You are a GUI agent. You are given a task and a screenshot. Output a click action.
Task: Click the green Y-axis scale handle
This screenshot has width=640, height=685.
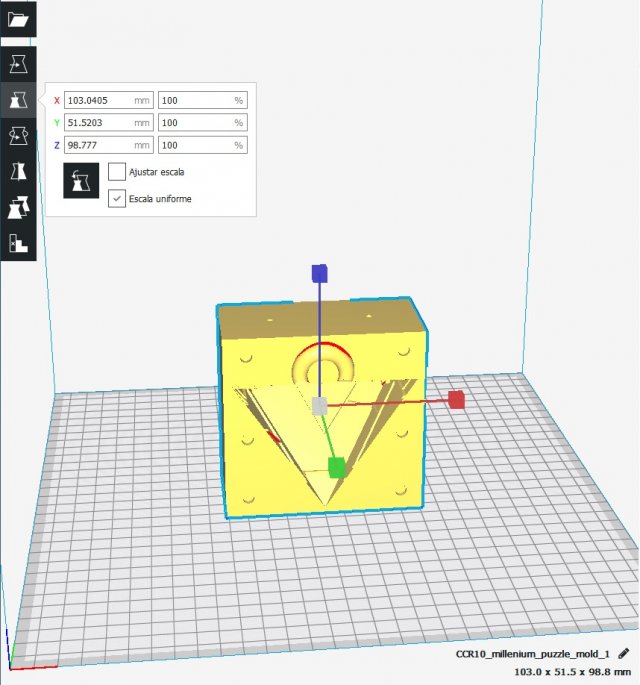point(336,467)
